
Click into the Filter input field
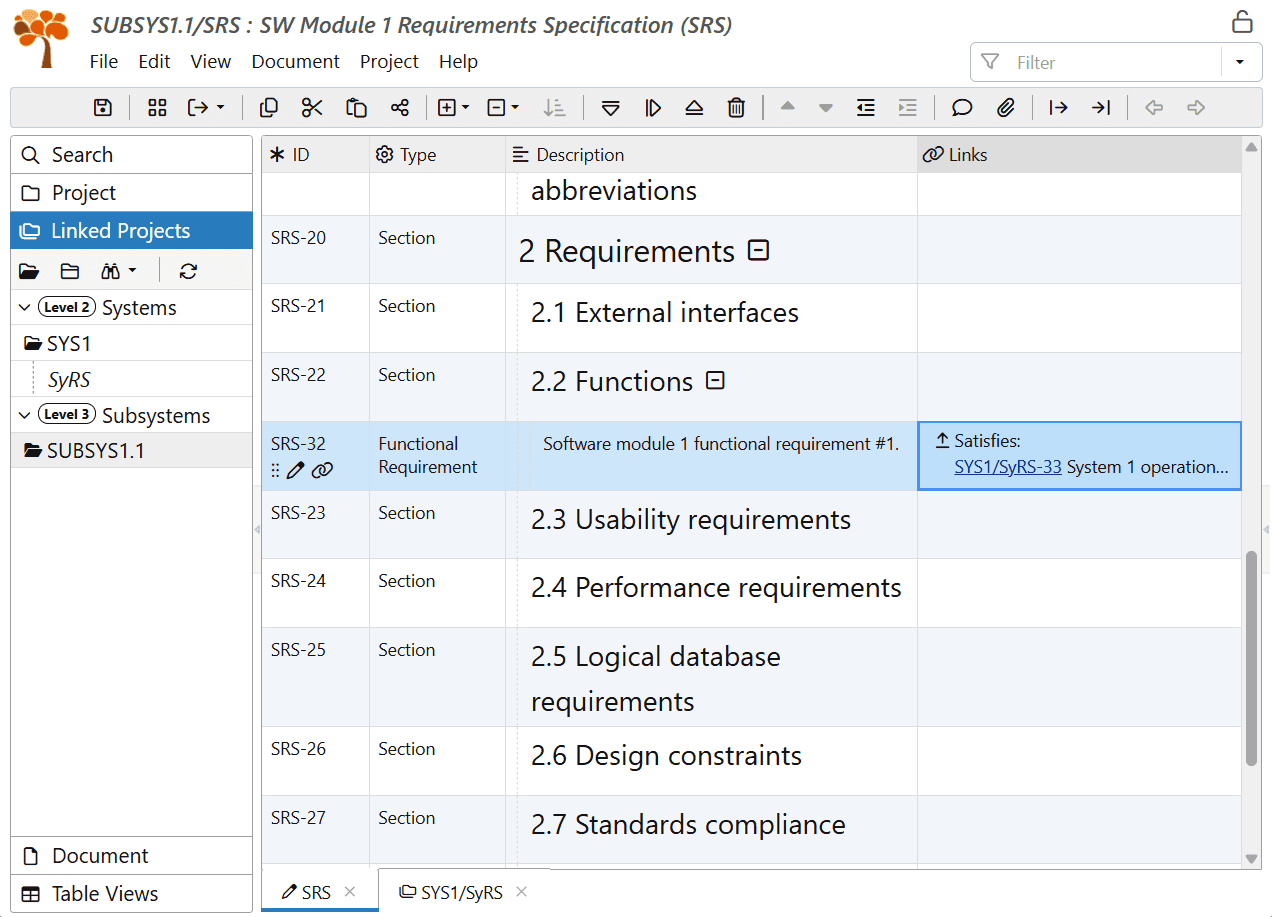click(x=1110, y=62)
